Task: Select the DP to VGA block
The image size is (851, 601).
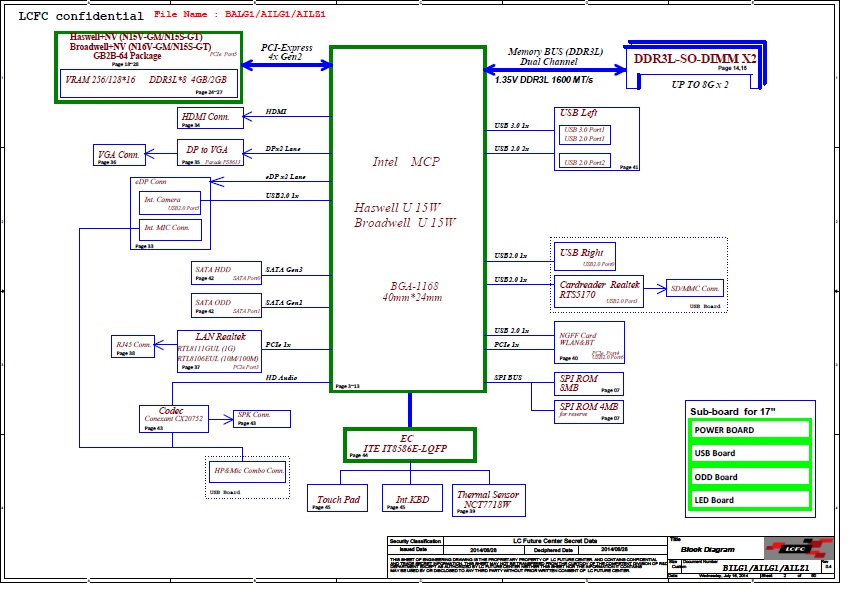Action: [x=210, y=153]
